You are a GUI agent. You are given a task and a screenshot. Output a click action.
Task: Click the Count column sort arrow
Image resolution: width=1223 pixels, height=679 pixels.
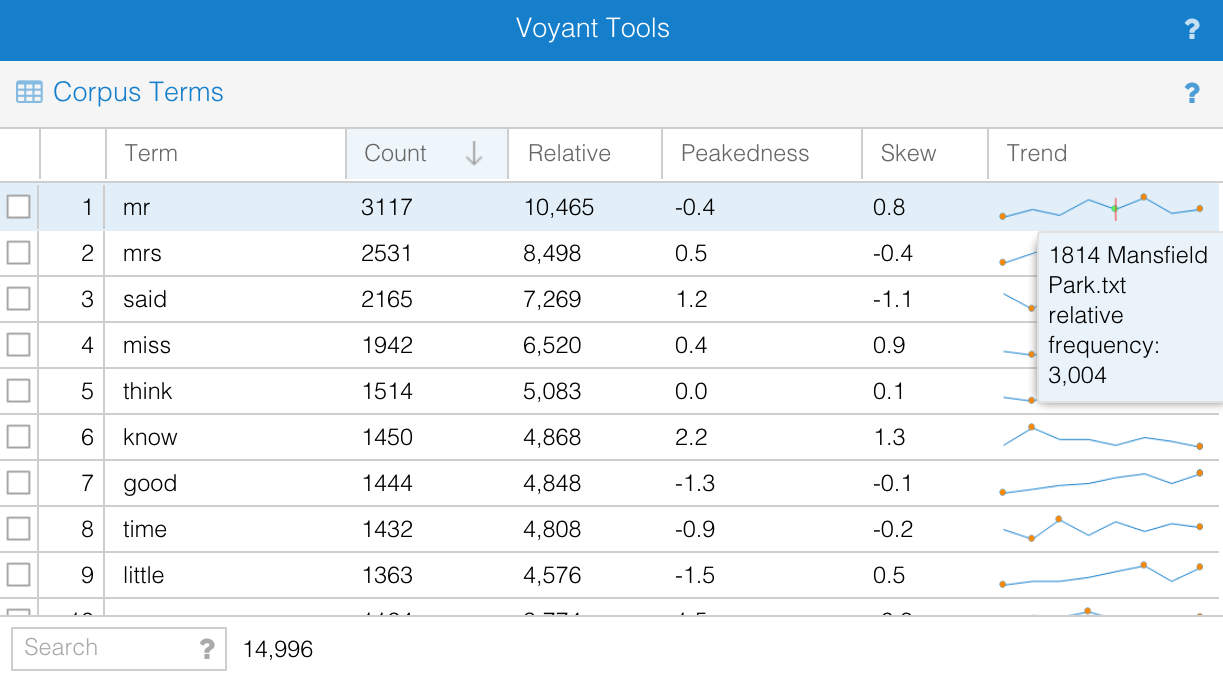point(474,154)
